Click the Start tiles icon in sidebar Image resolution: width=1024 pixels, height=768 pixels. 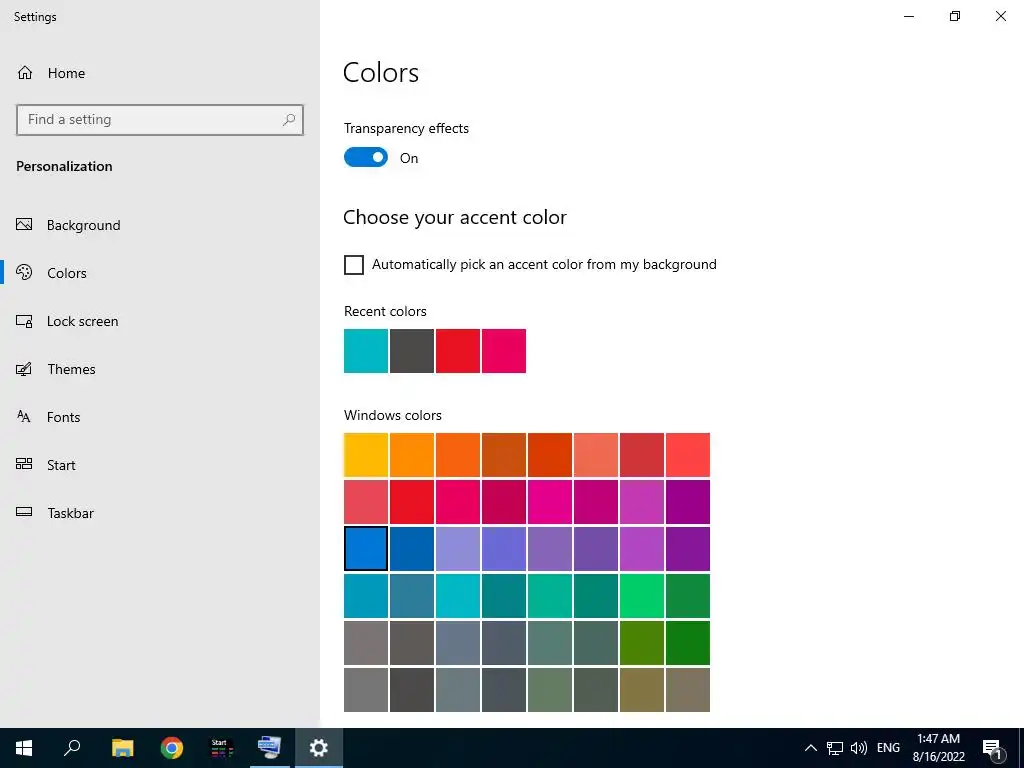[x=24, y=464]
